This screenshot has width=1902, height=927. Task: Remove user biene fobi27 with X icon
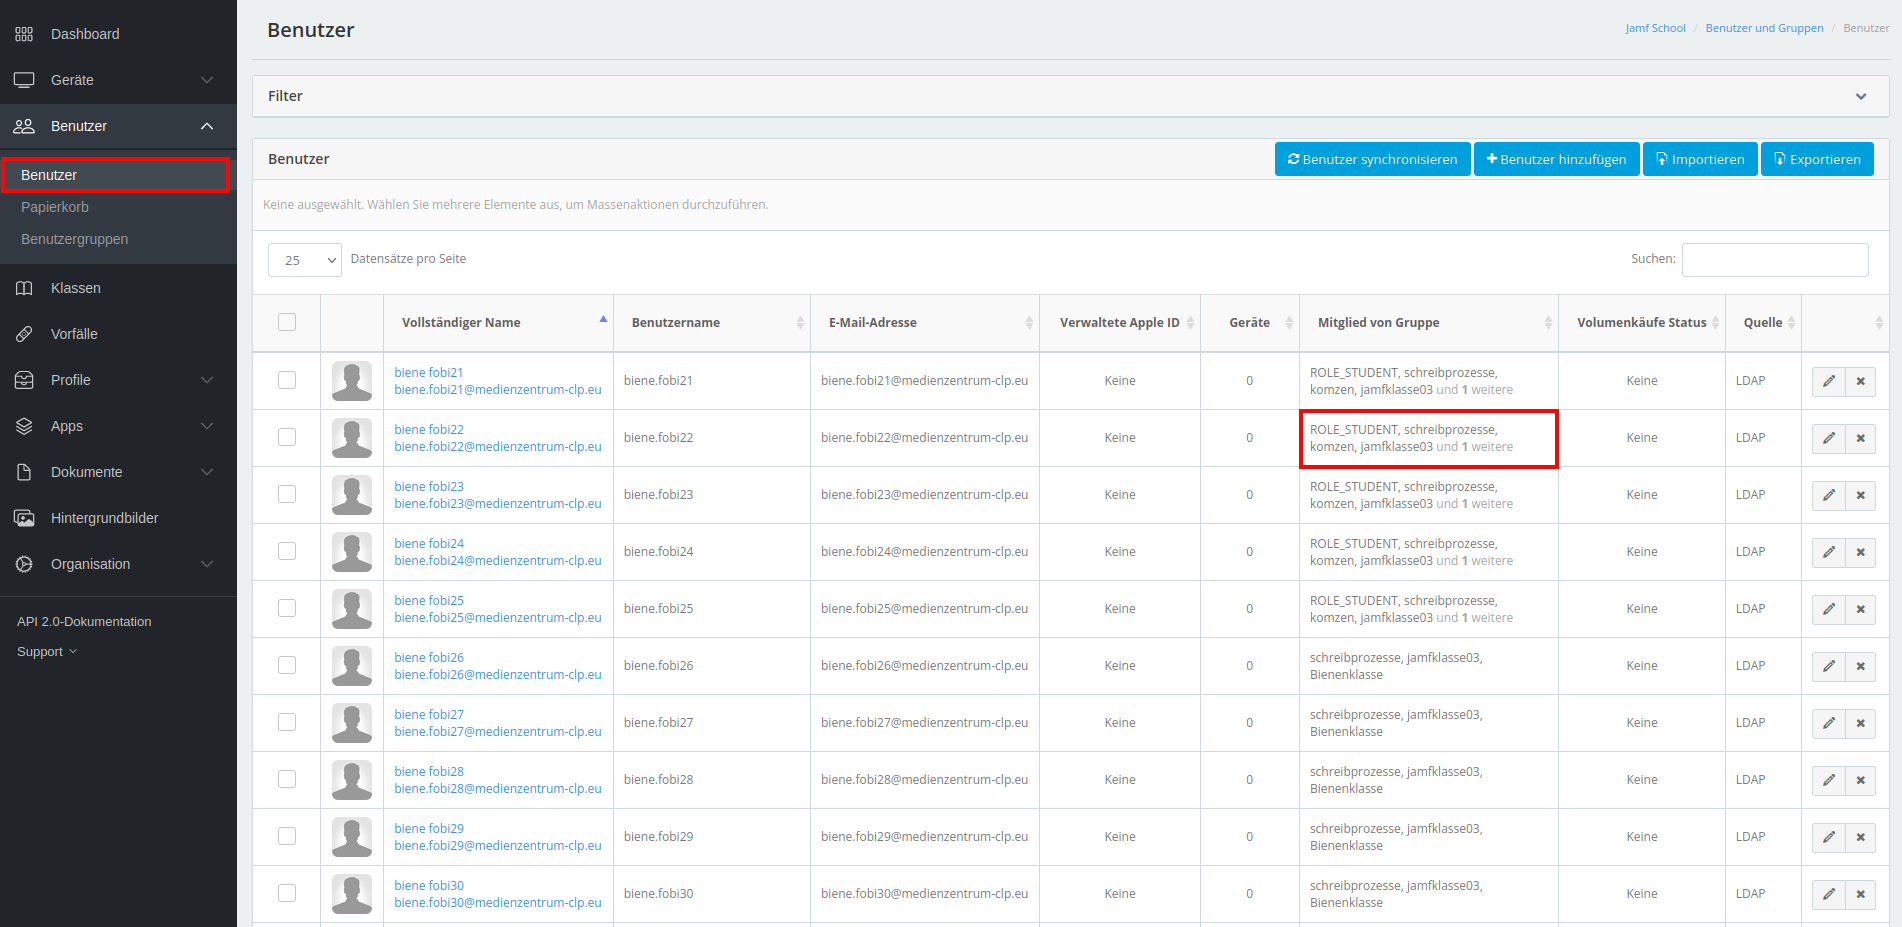coord(1860,723)
